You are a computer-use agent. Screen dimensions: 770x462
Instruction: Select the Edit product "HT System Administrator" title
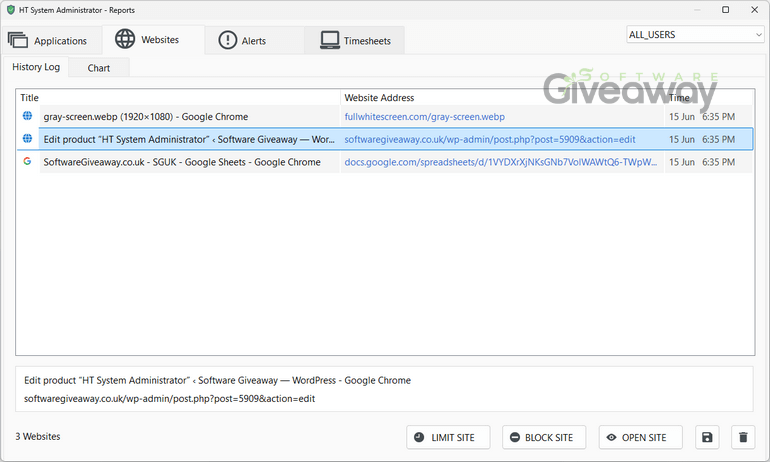[189, 139]
